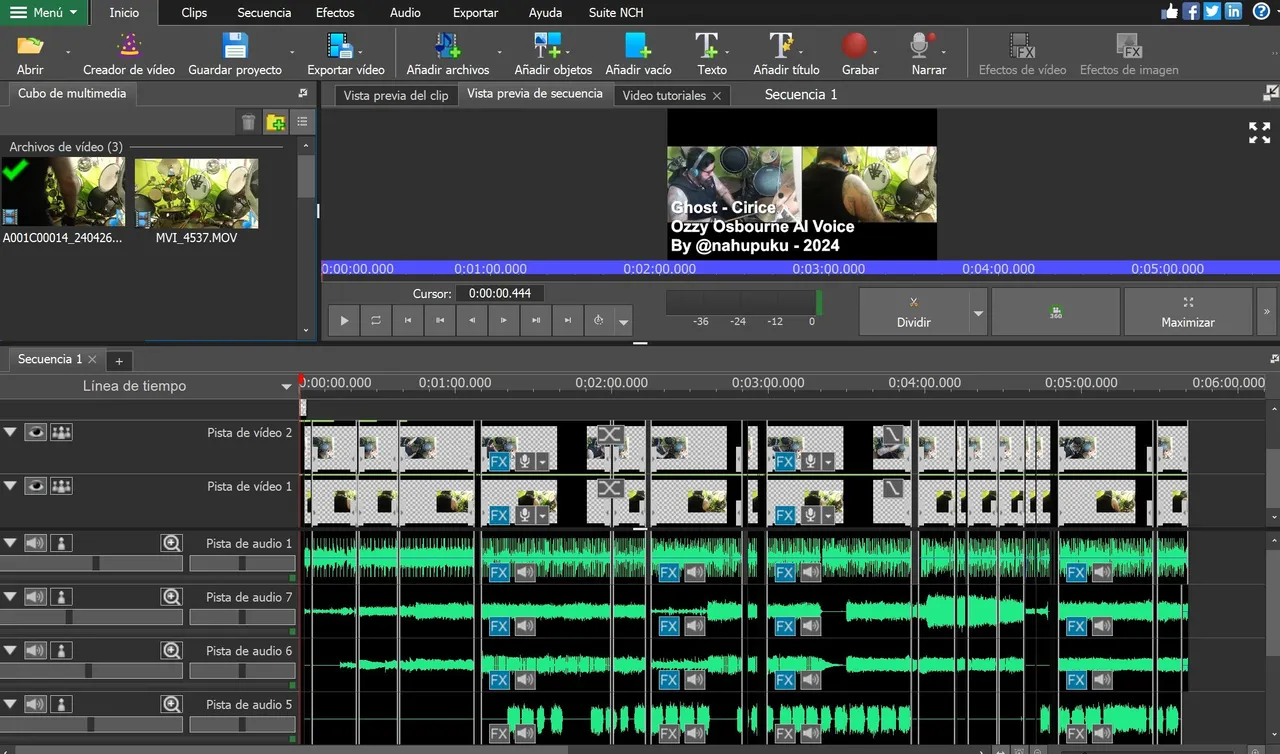Click the green add-folder icon in the media bin
This screenshot has height=754, width=1280.
pyautogui.click(x=275, y=123)
